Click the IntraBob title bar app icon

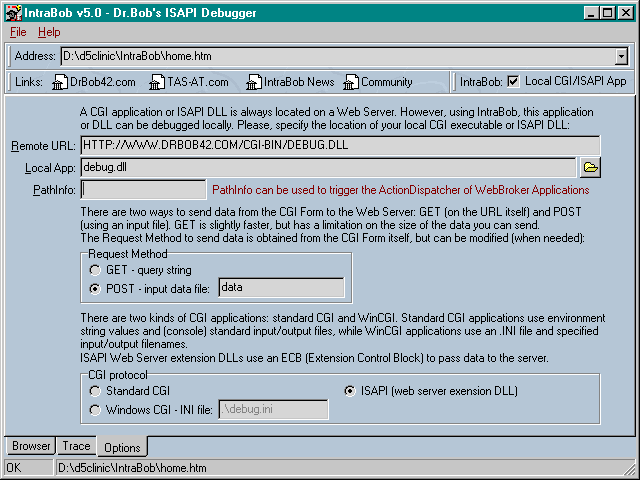tap(11, 13)
